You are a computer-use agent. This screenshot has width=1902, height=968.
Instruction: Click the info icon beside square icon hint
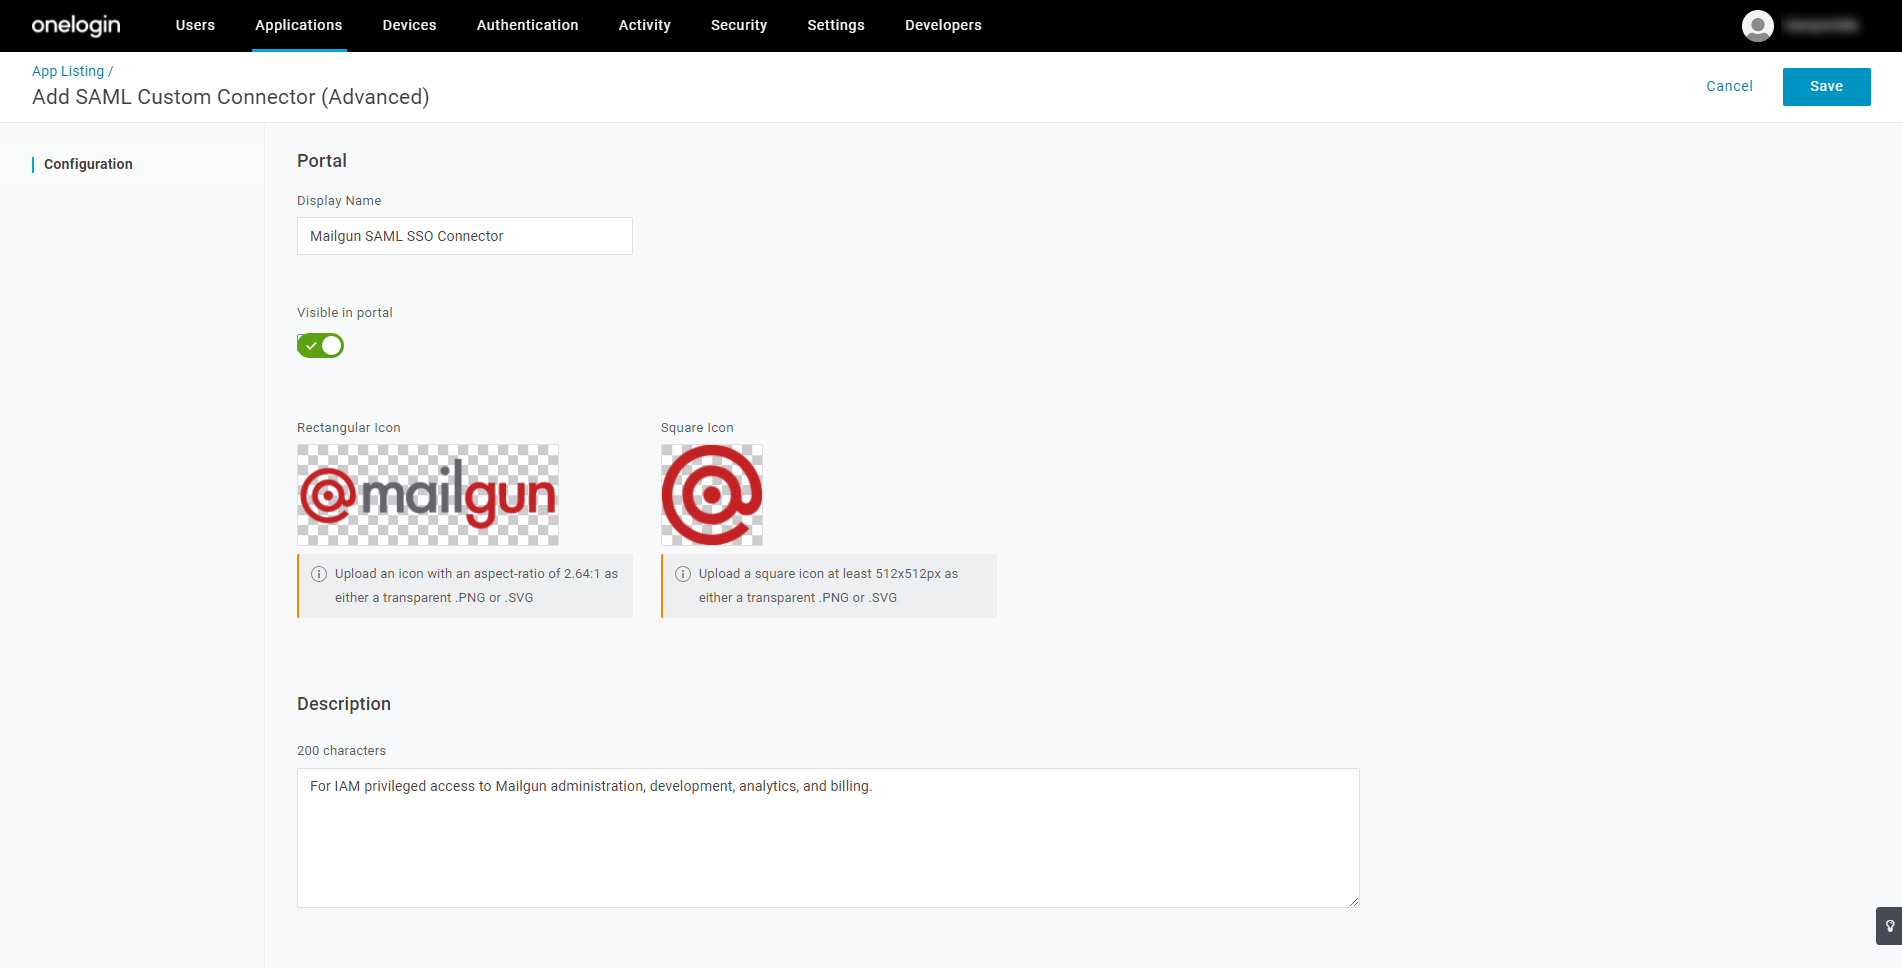click(x=683, y=574)
